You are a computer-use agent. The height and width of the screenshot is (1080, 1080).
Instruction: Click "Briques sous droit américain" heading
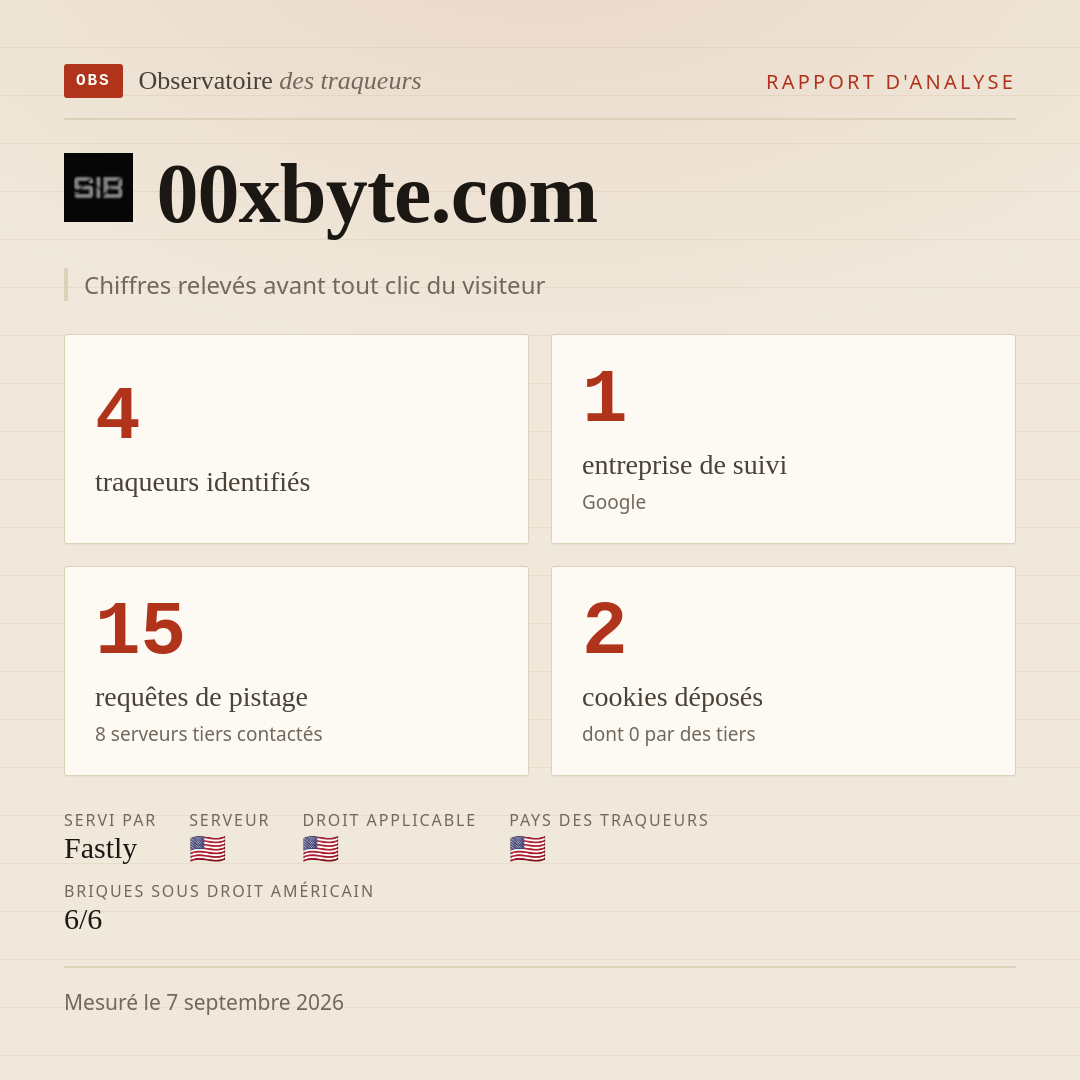click(x=219, y=891)
